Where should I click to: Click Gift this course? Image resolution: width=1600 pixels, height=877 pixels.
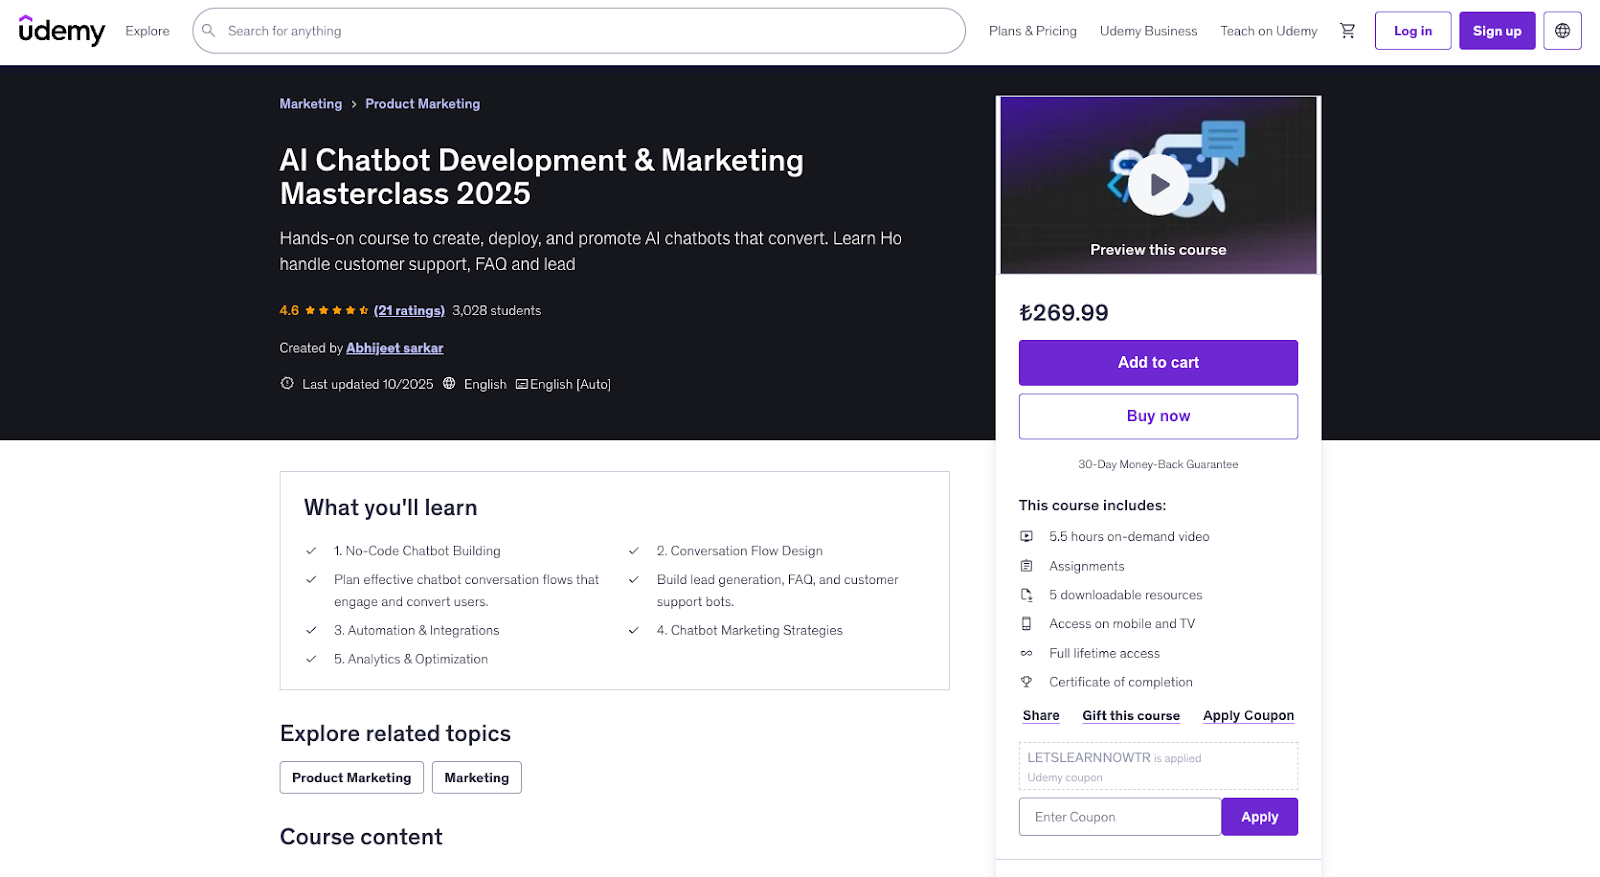1131,716
